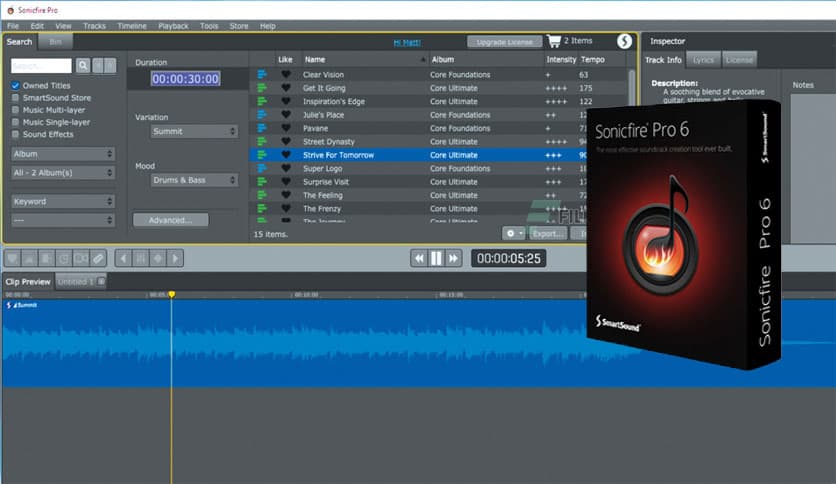The width and height of the screenshot is (836, 484).
Task: Click the Duration timecode field
Action: tap(185, 79)
